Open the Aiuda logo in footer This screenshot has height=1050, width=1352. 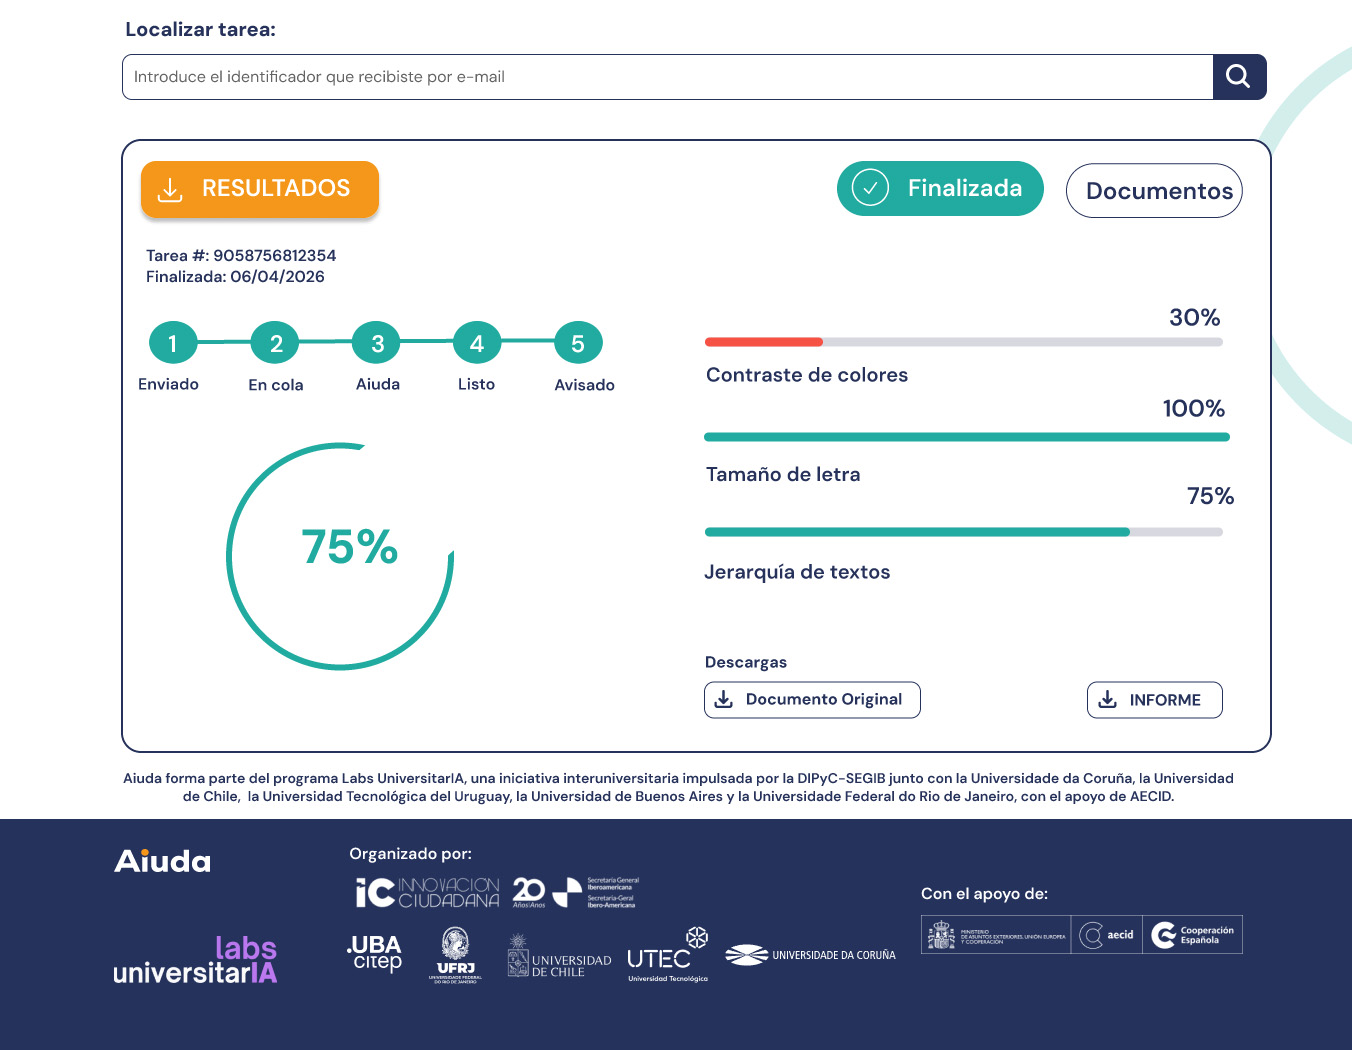pyautogui.click(x=163, y=861)
